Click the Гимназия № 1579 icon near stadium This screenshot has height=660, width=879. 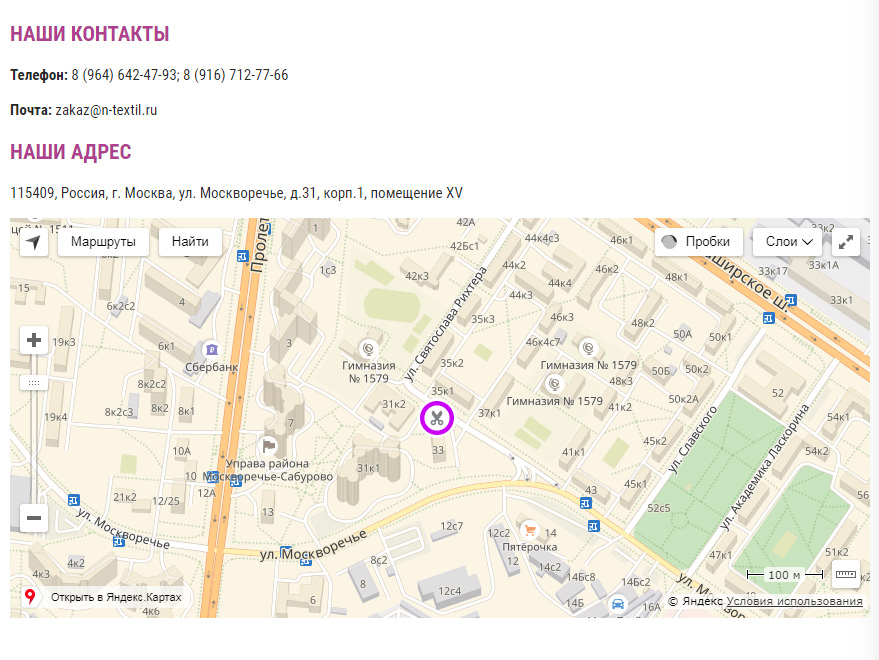tap(368, 348)
